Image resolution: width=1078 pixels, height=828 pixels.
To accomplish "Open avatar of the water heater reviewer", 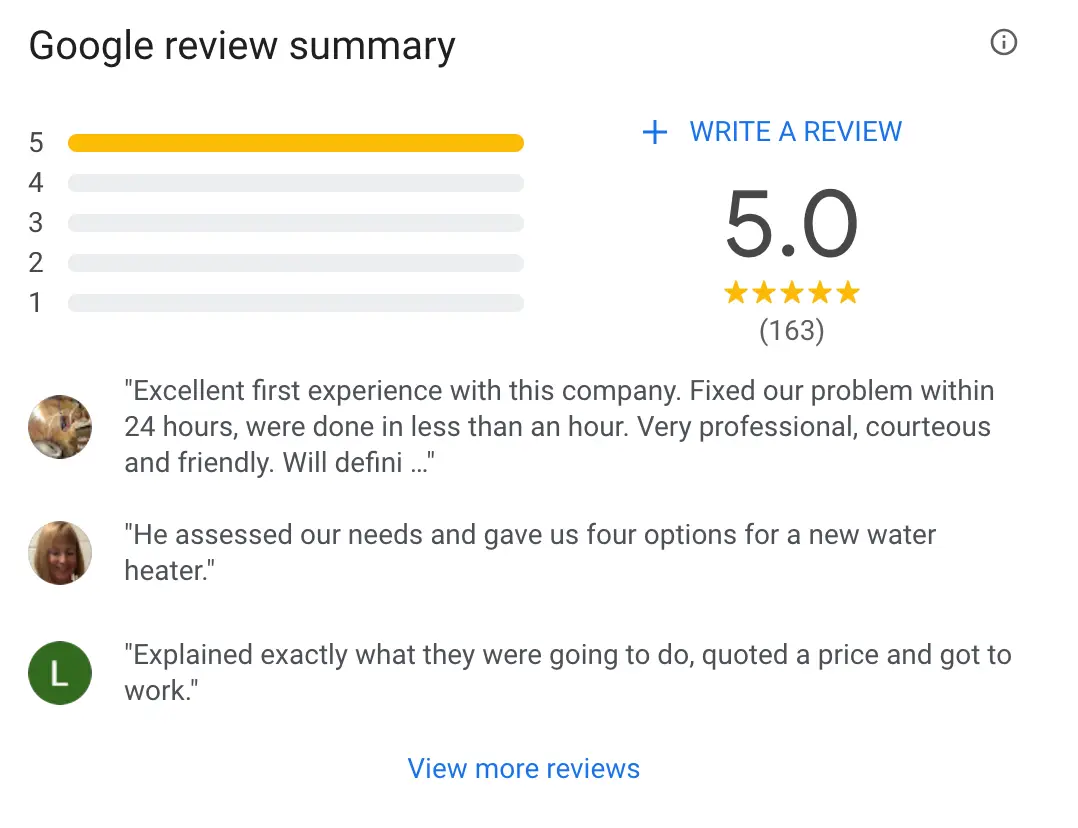I will click(60, 553).
